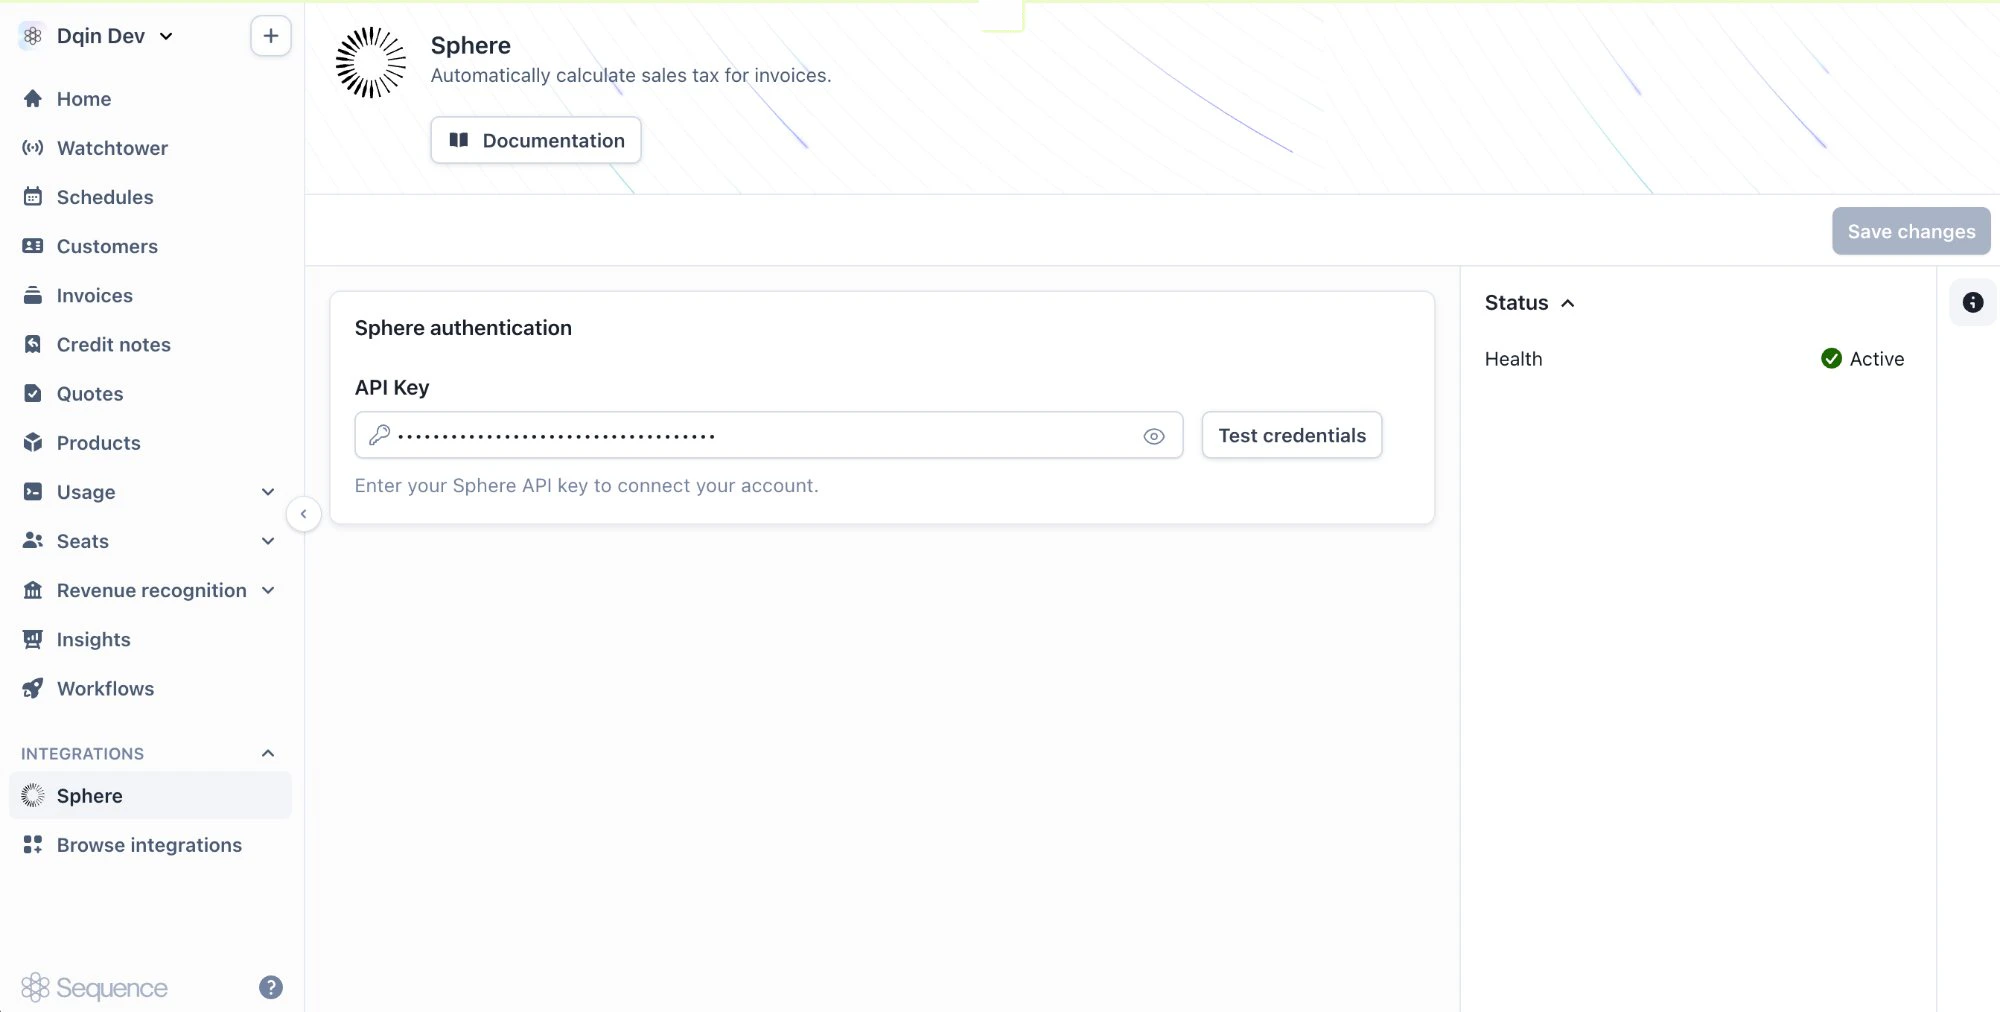Viewport: 2000px width, 1012px height.
Task: Click 'Automatically calculate sales tax' description
Action: click(x=630, y=75)
